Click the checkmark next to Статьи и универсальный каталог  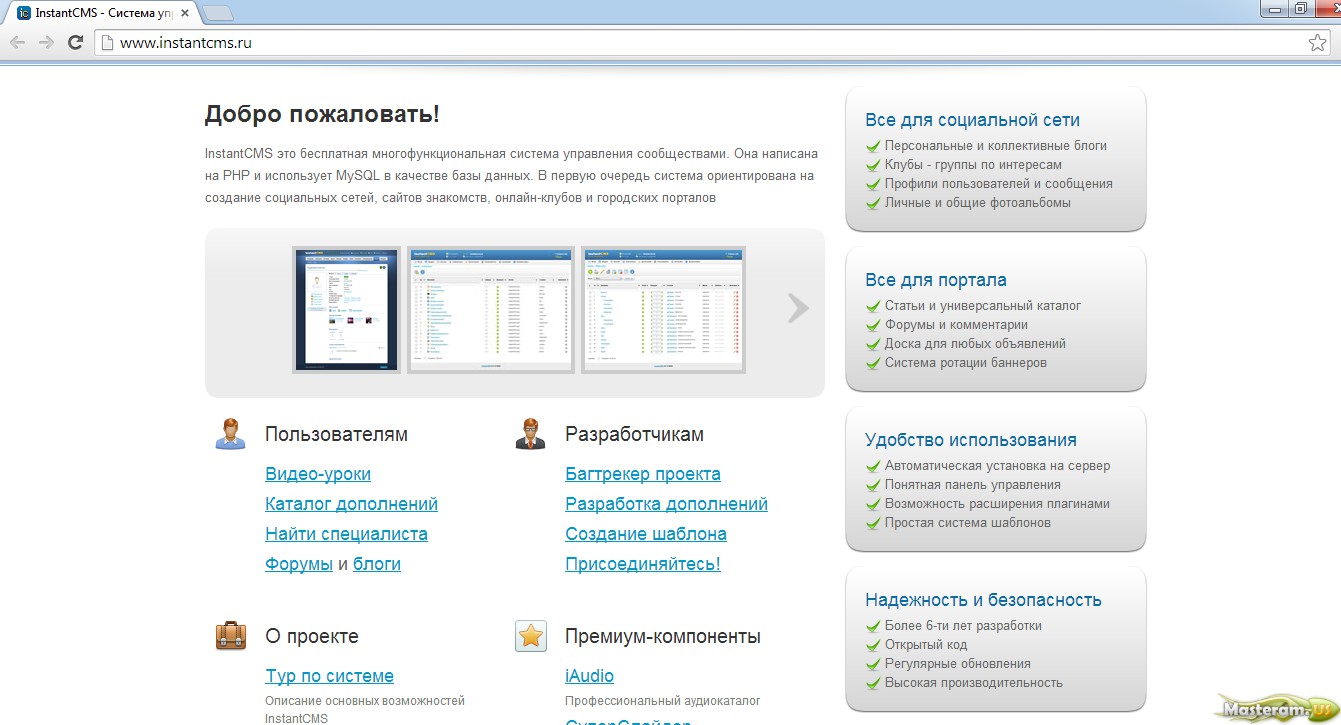tap(873, 306)
